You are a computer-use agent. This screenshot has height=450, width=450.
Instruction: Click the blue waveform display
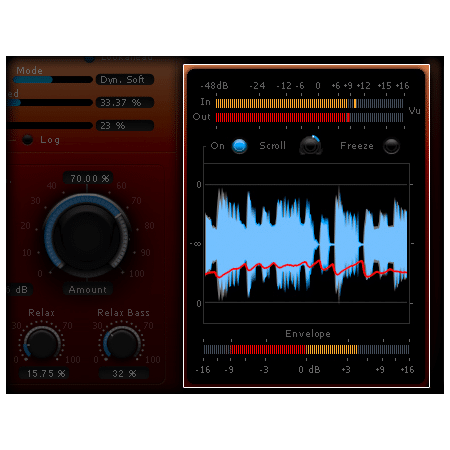tap(306, 244)
